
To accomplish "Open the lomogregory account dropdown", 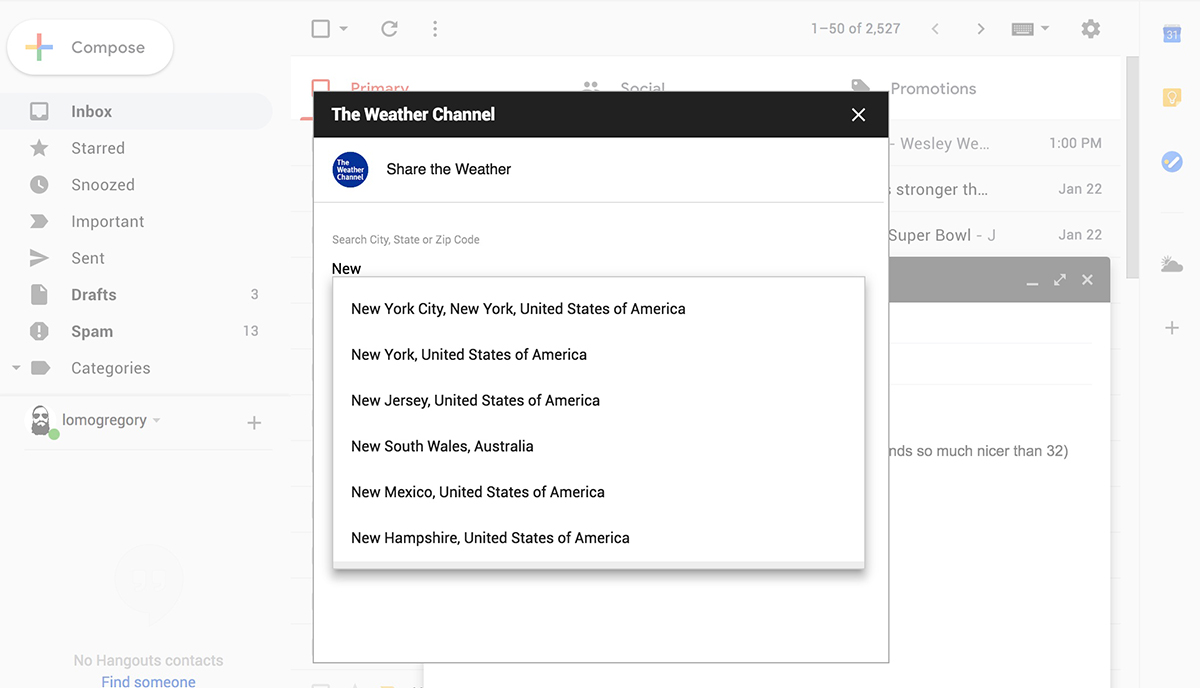I will click(157, 421).
